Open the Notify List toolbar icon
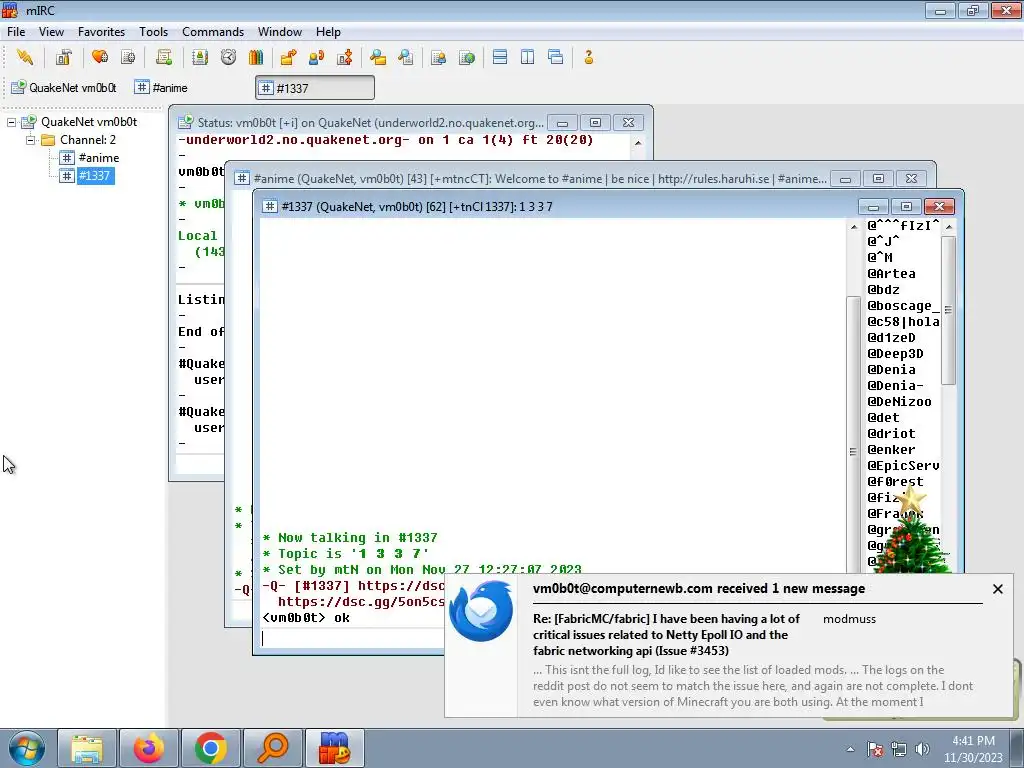The image size is (1024, 768). click(438, 57)
